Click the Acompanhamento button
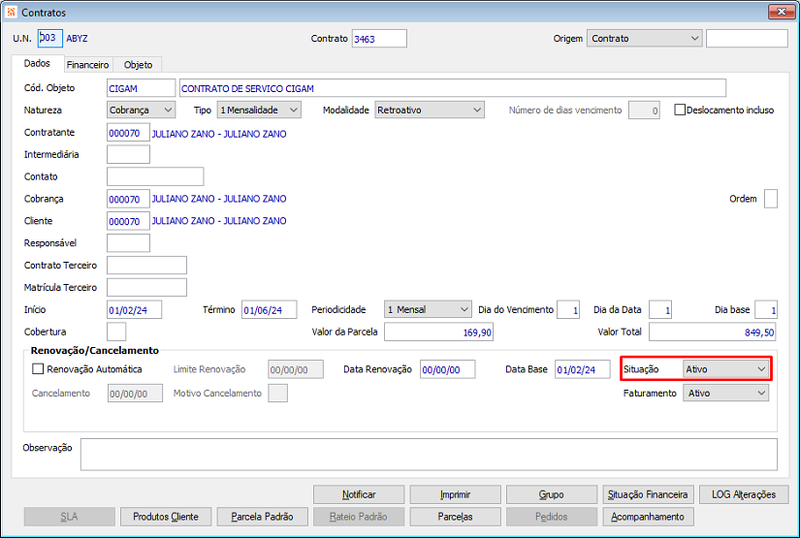Image resolution: width=800 pixels, height=538 pixels. point(648,517)
